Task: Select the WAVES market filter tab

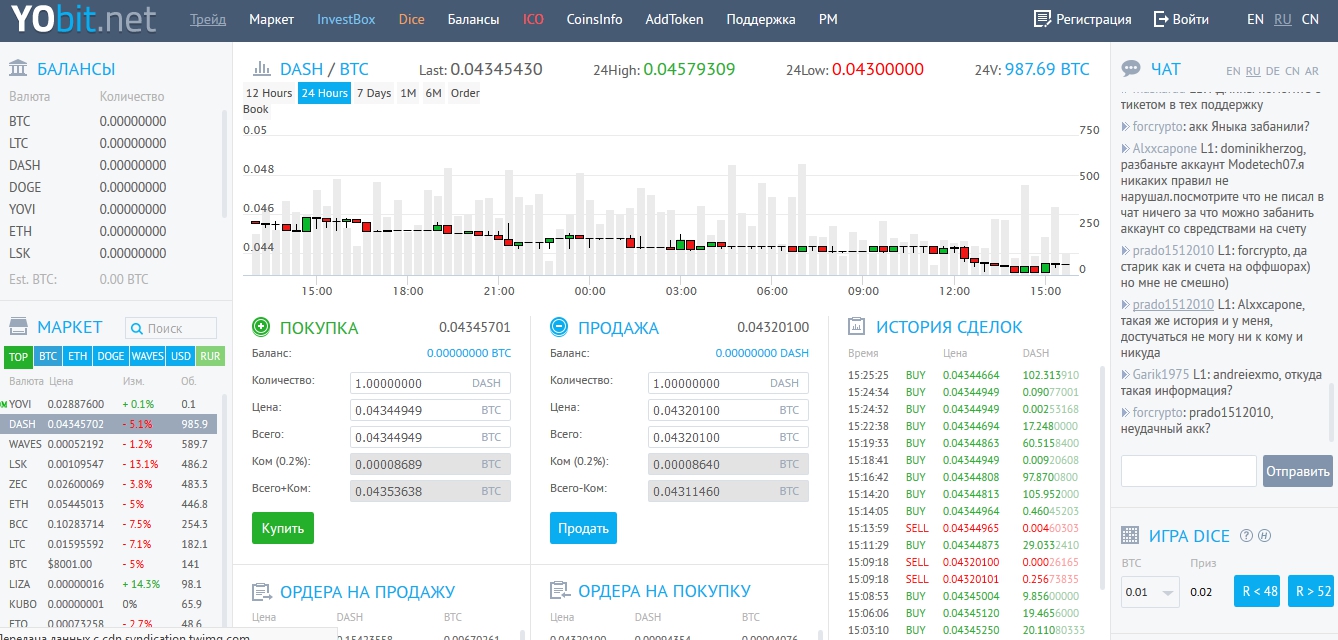Action: (x=147, y=356)
